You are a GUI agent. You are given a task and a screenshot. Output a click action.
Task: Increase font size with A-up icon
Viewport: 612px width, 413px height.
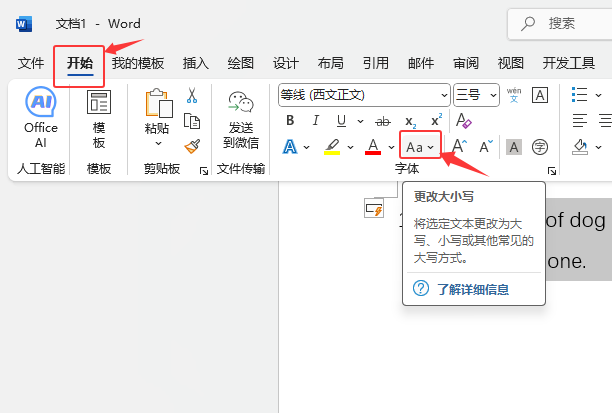click(459, 147)
